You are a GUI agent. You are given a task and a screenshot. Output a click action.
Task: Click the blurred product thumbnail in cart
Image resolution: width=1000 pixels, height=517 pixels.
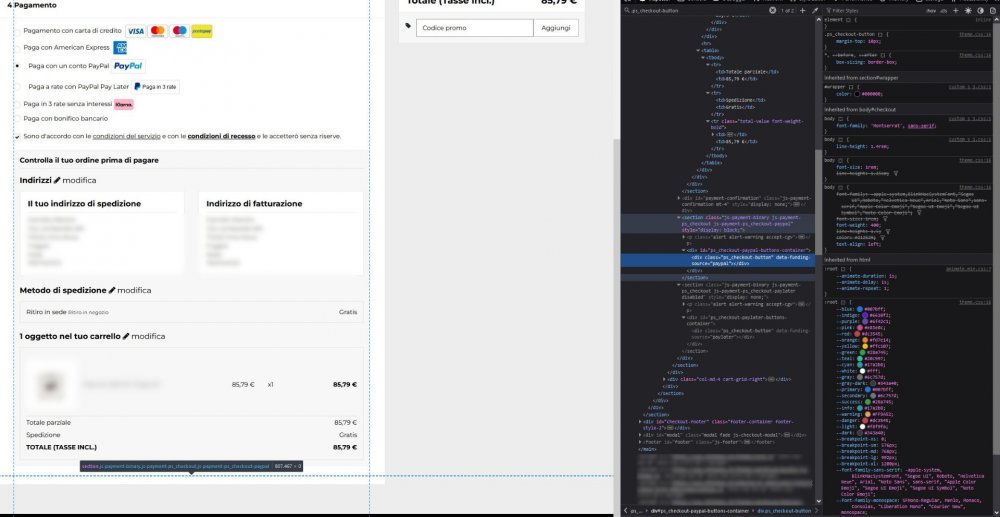(49, 384)
